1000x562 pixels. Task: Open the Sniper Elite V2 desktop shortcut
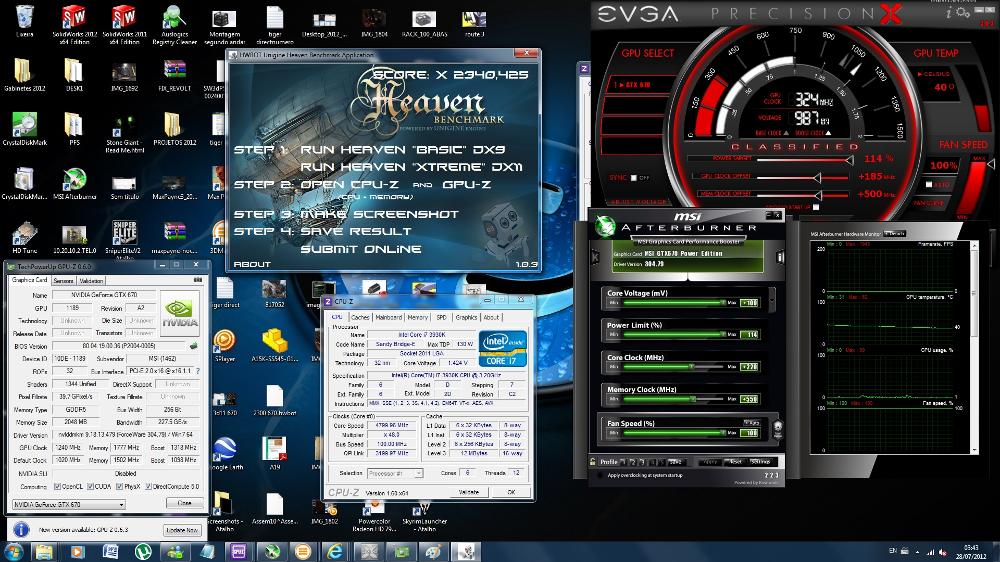pyautogui.click(x=124, y=237)
